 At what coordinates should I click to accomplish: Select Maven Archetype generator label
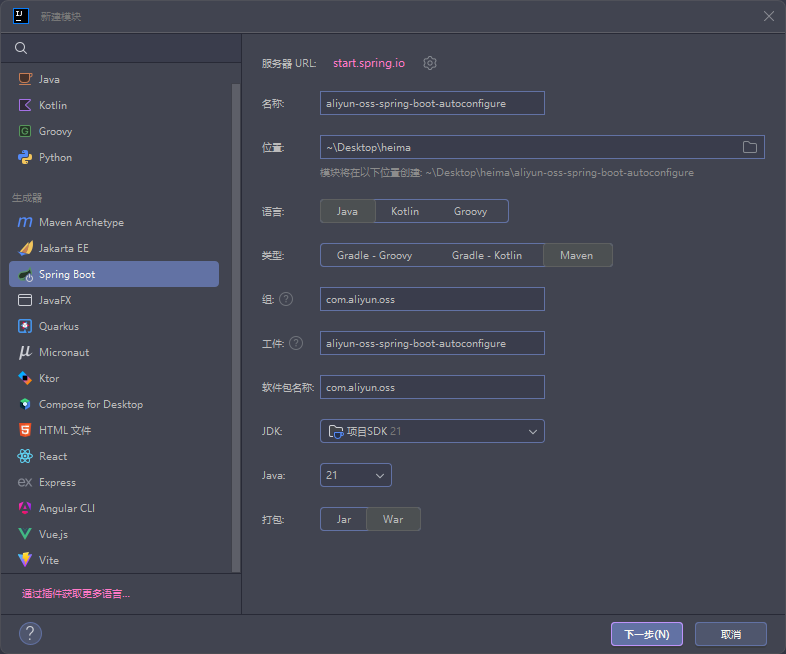(x=81, y=223)
